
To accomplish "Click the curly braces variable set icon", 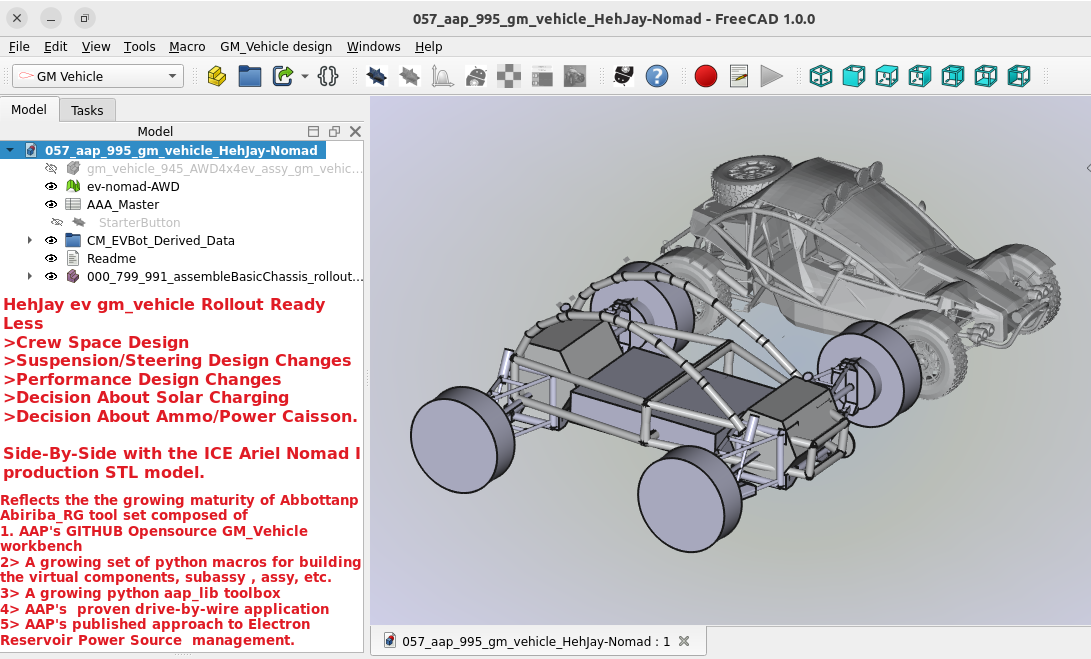I will 328,76.
